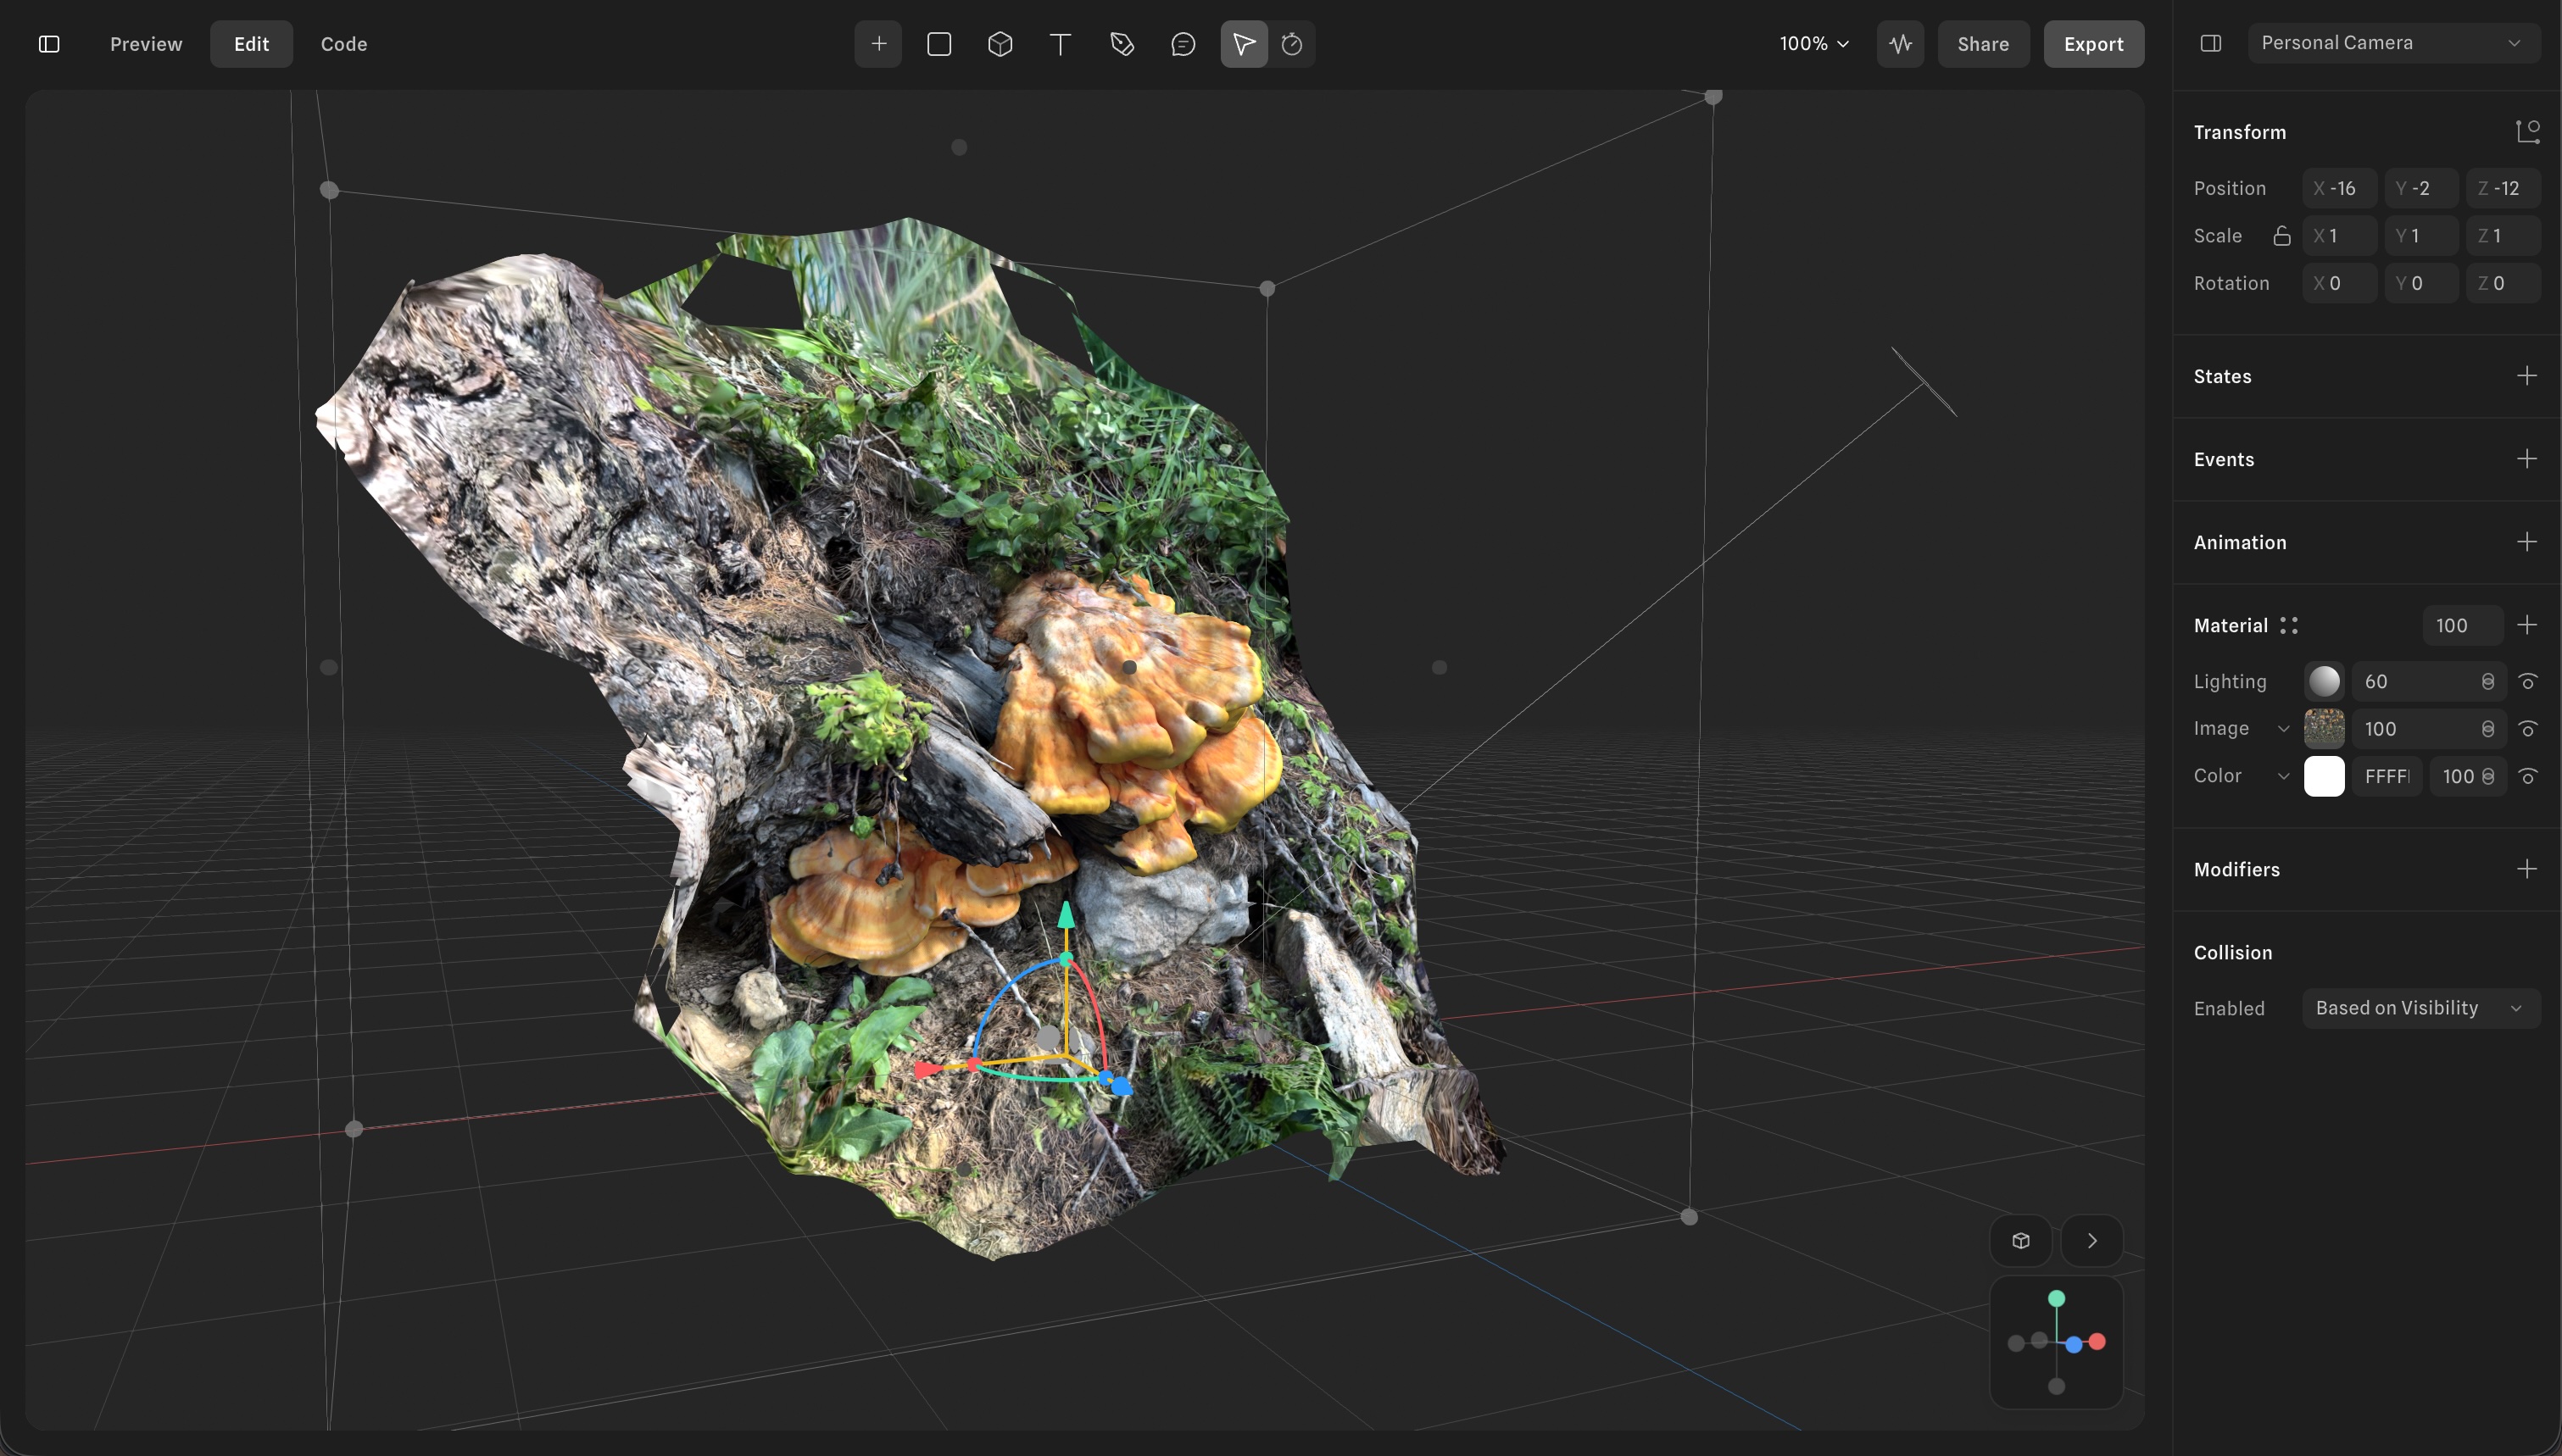
Task: Add a new Animation with plus icon
Action: (x=2527, y=542)
